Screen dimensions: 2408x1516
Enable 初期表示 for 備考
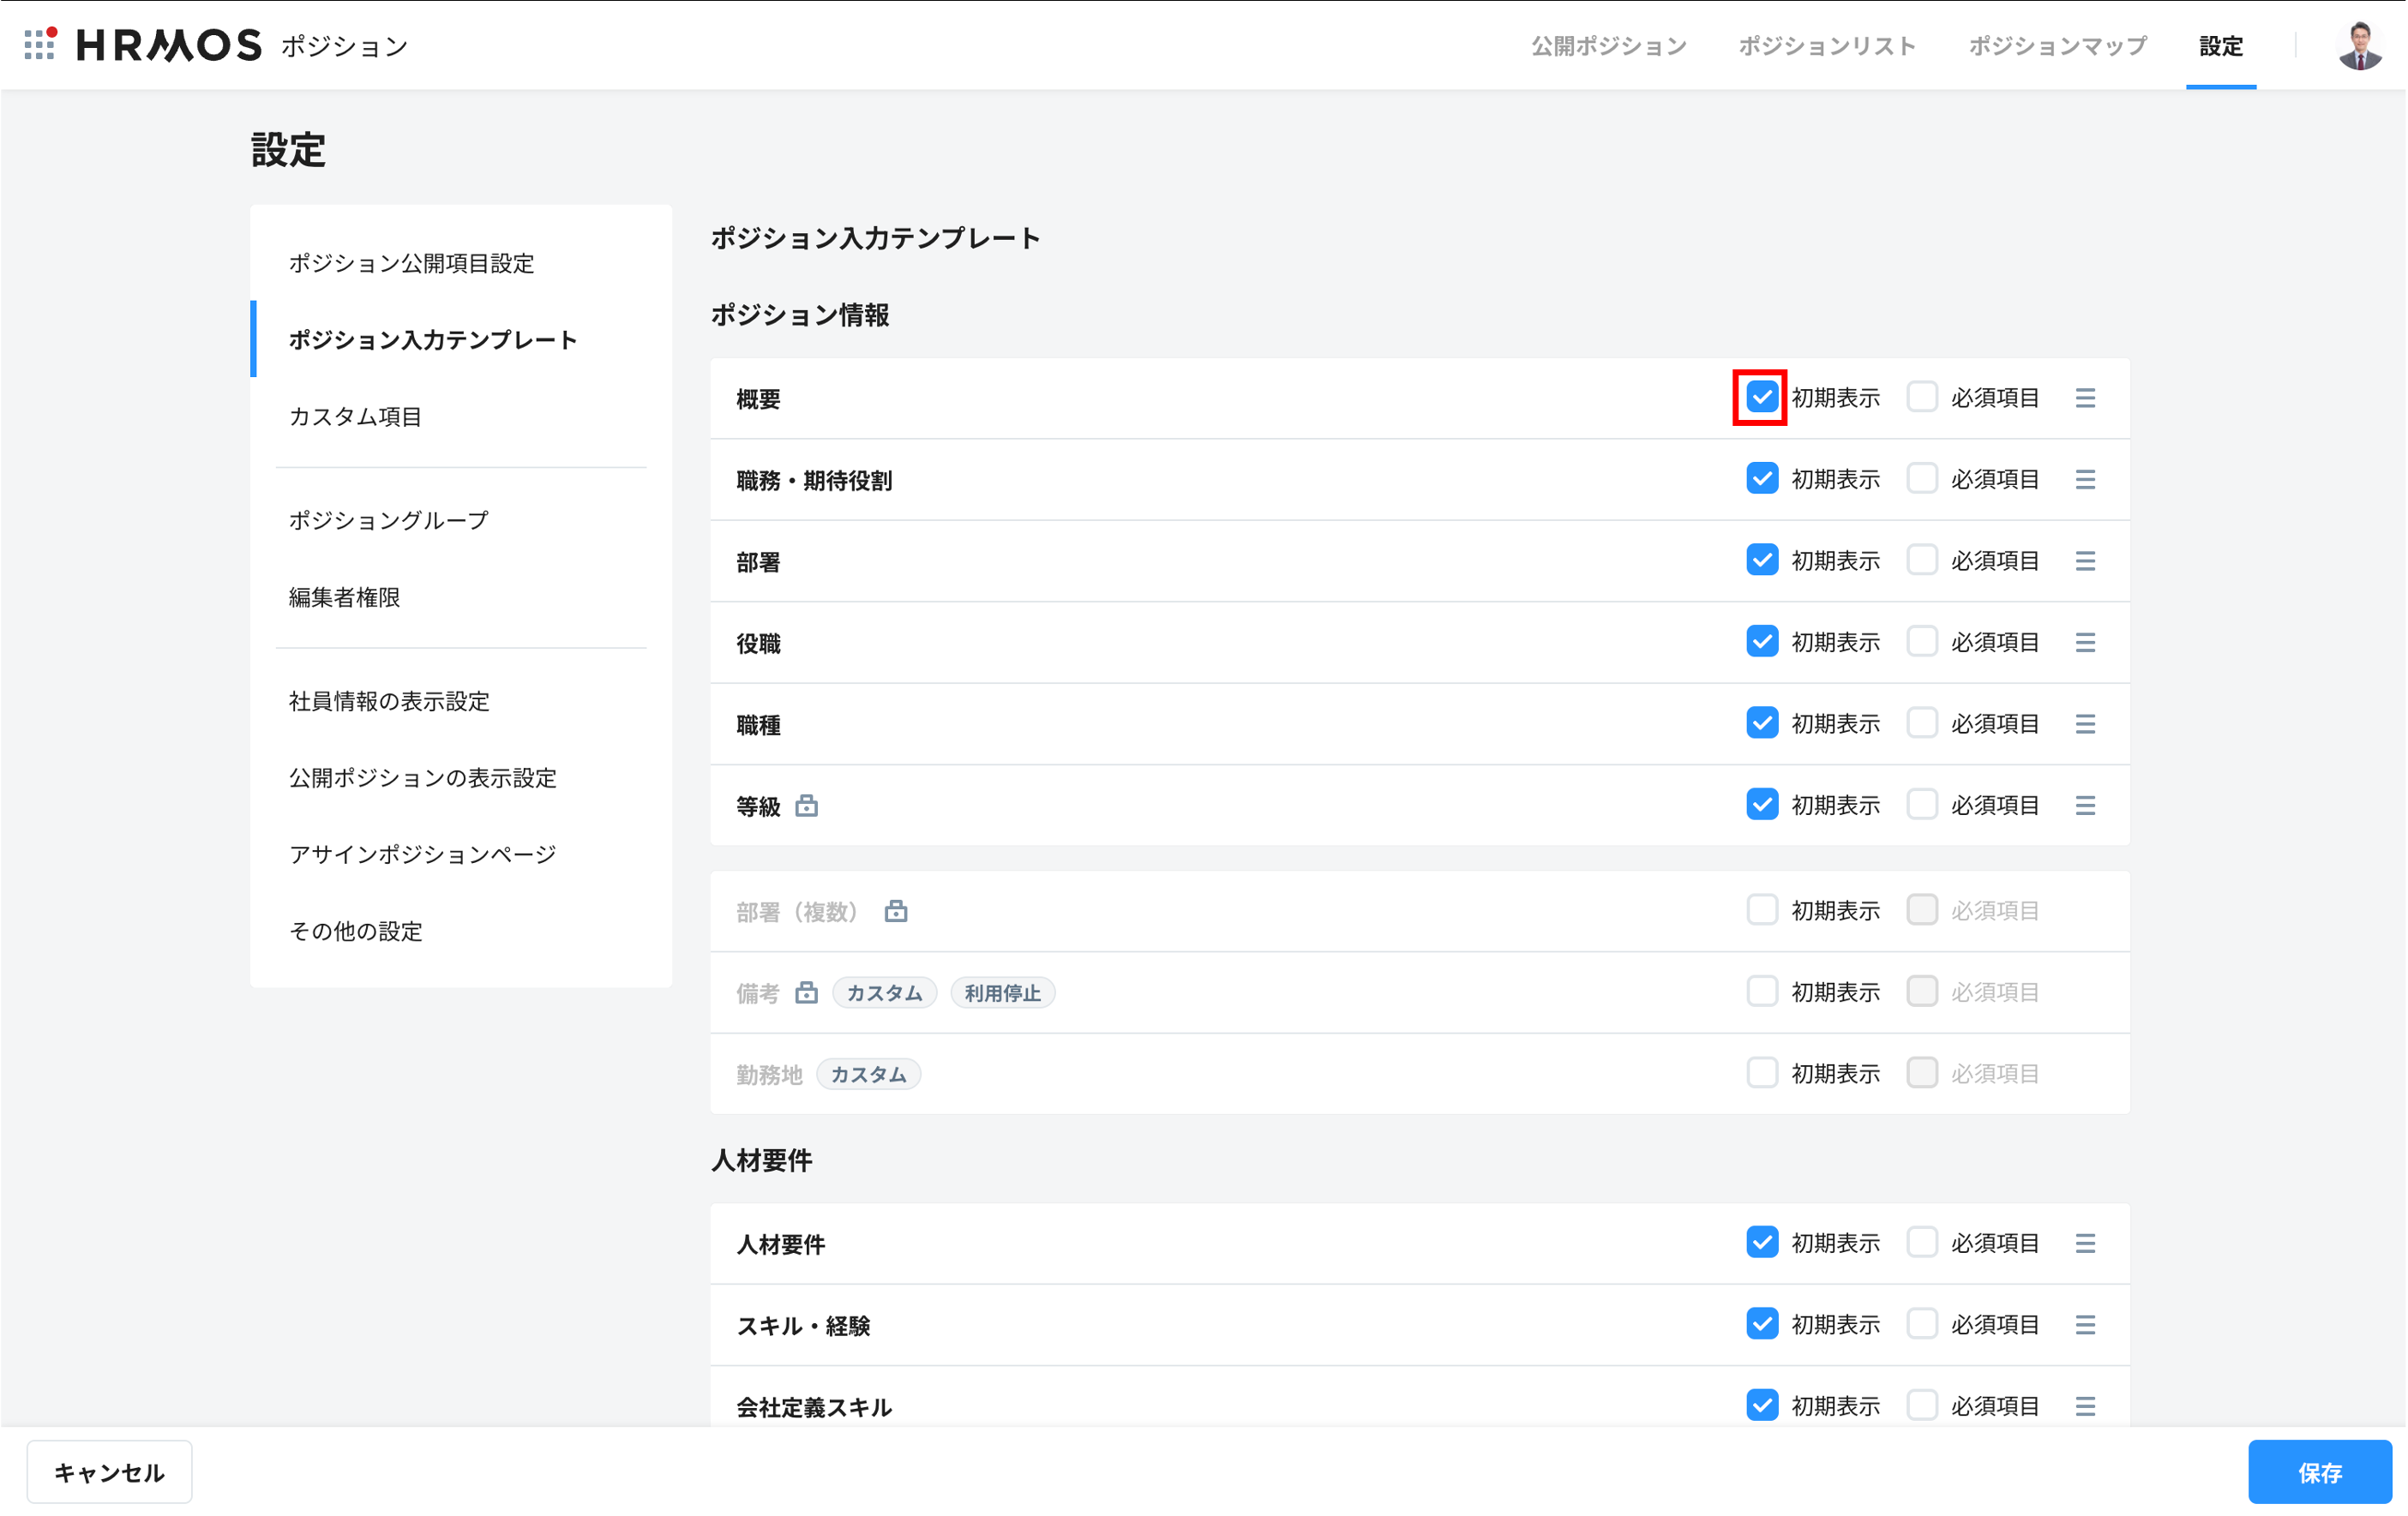pos(1762,992)
